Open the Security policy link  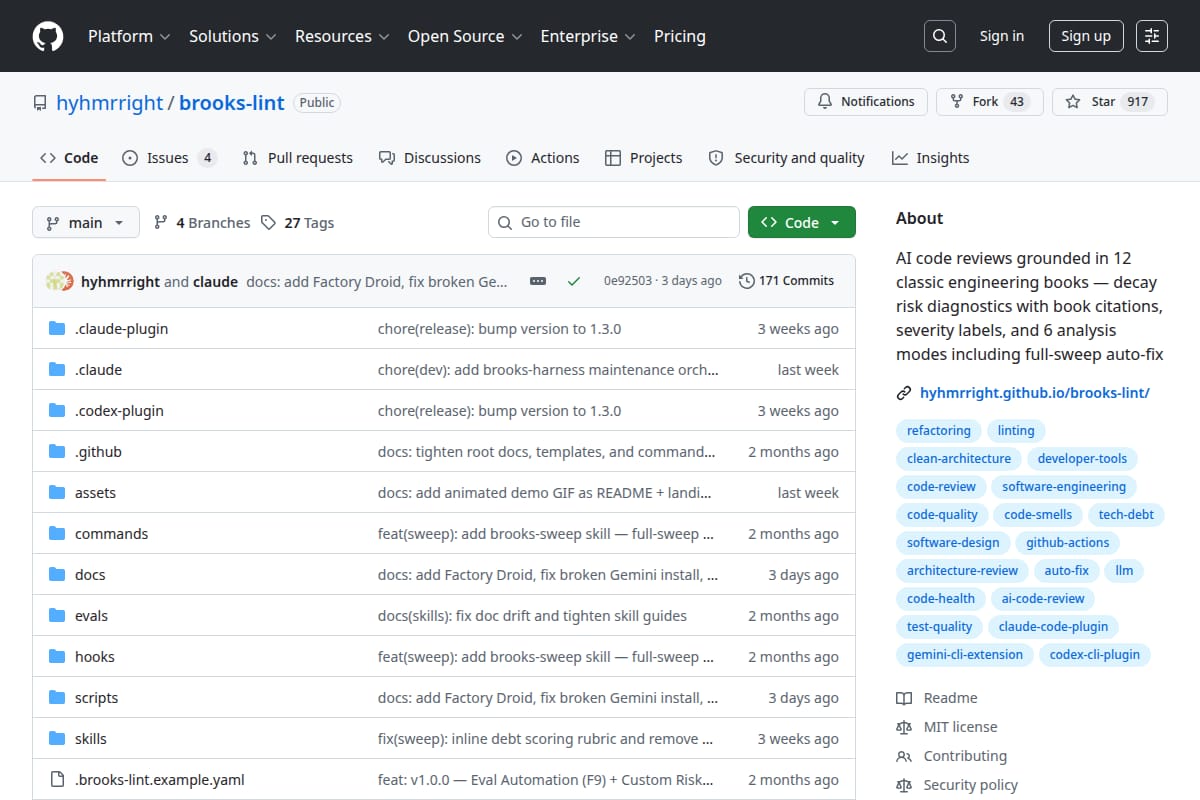pyautogui.click(x=970, y=785)
